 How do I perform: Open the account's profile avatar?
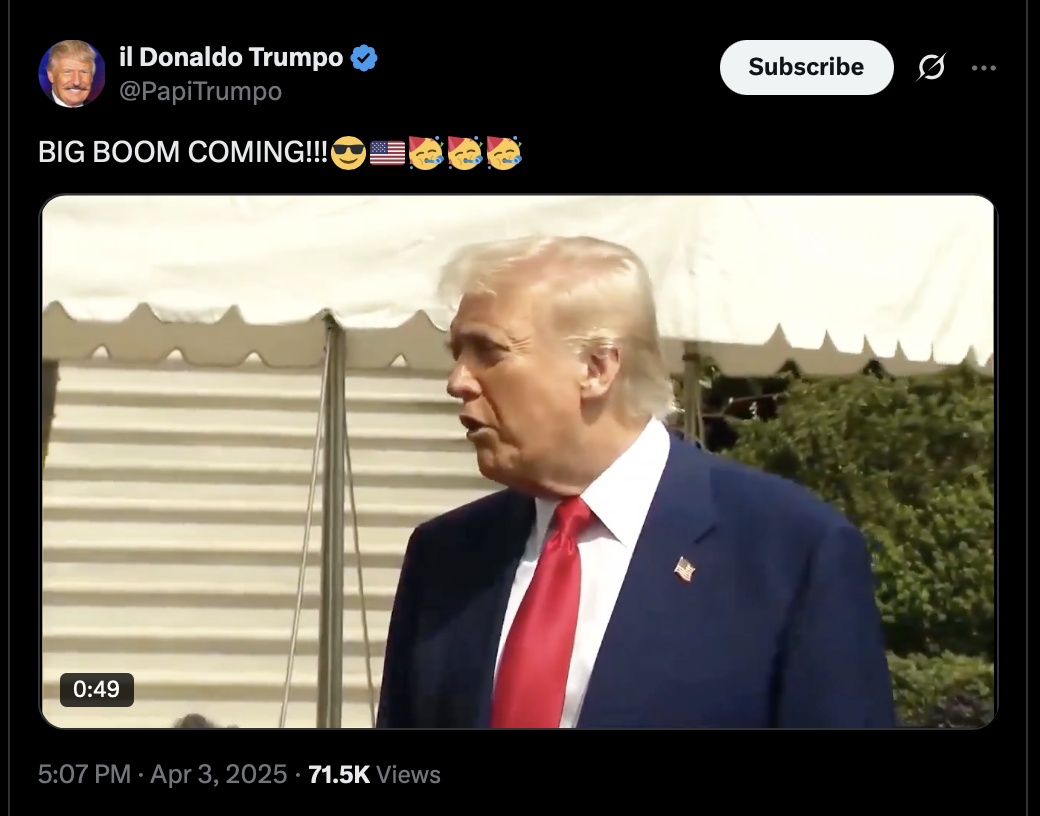72,74
